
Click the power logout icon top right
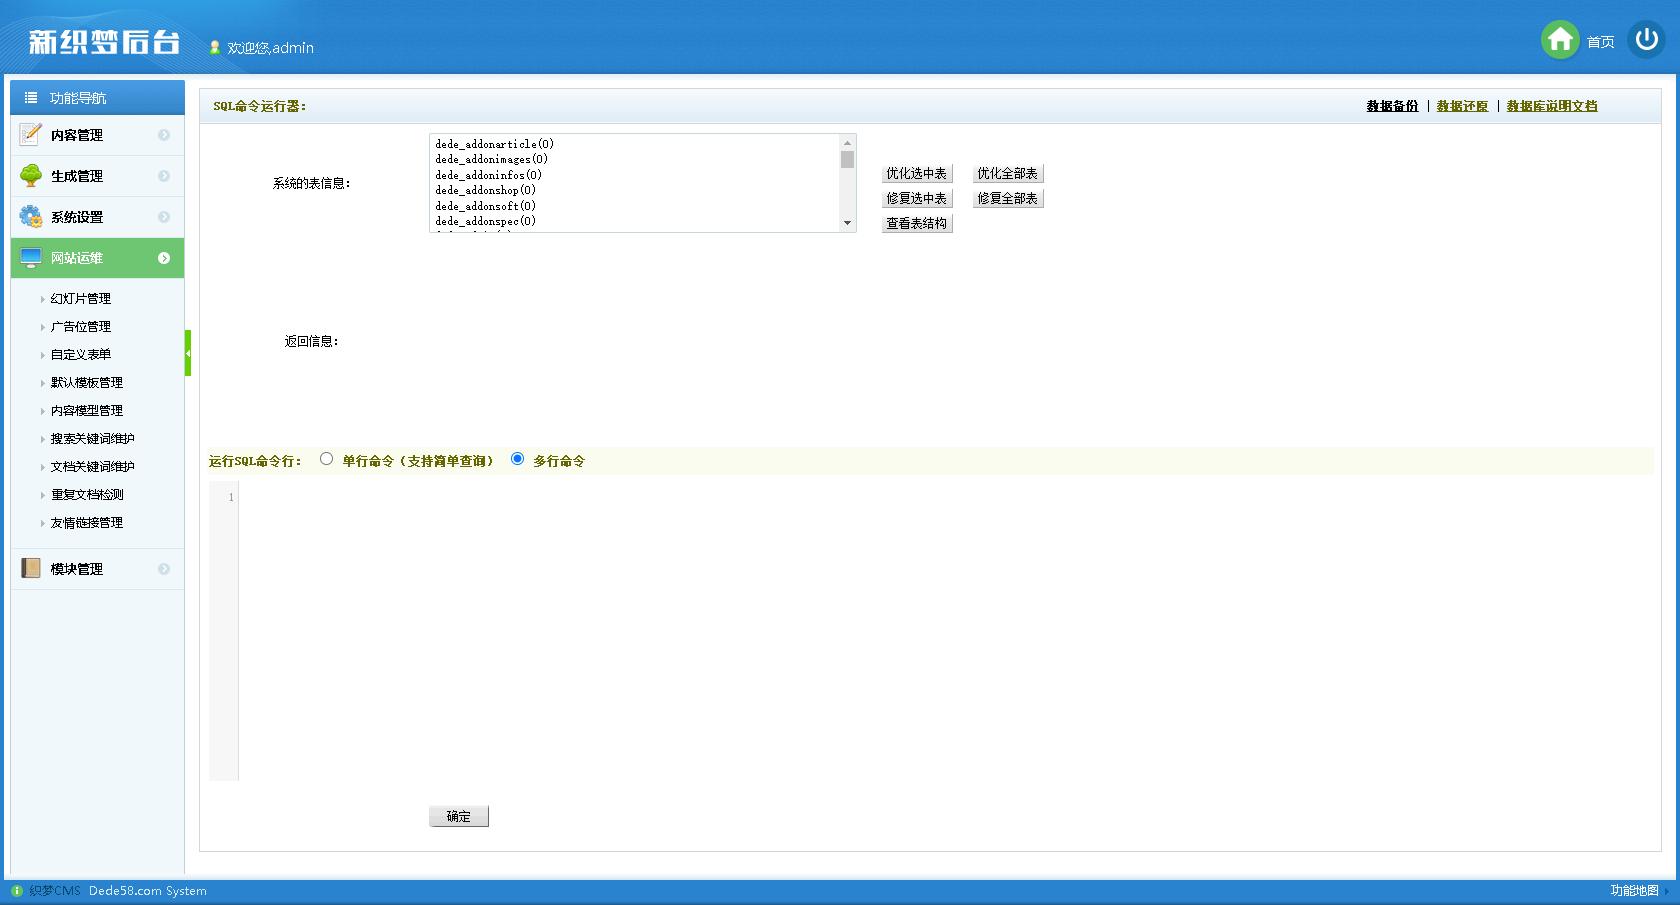tap(1644, 40)
